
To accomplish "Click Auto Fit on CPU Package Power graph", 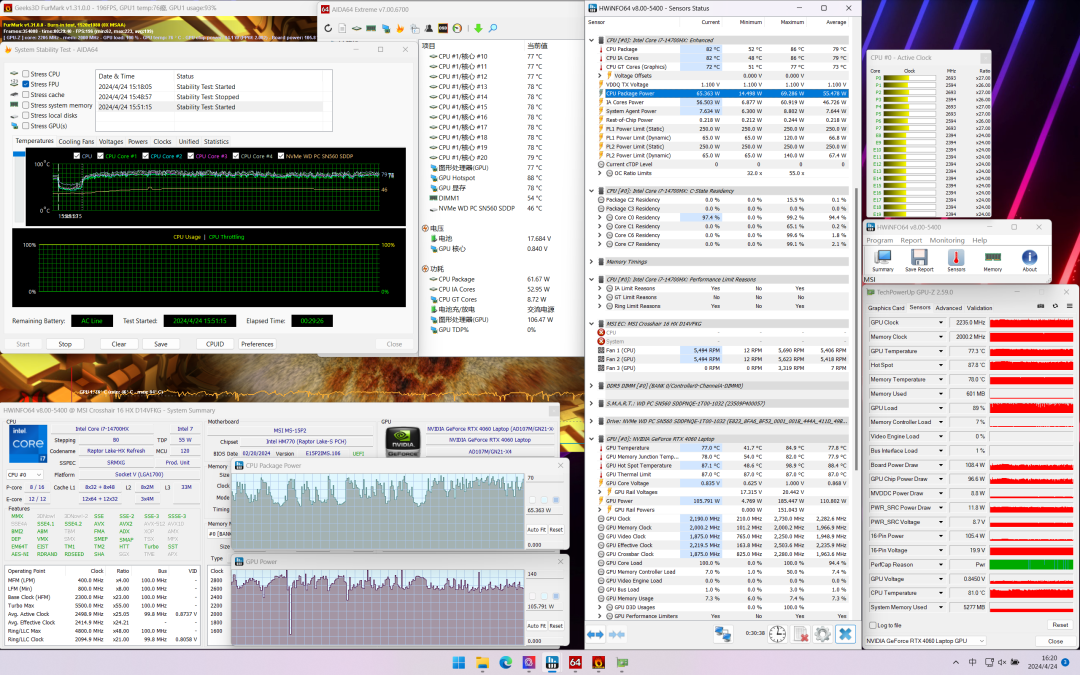I will point(537,530).
